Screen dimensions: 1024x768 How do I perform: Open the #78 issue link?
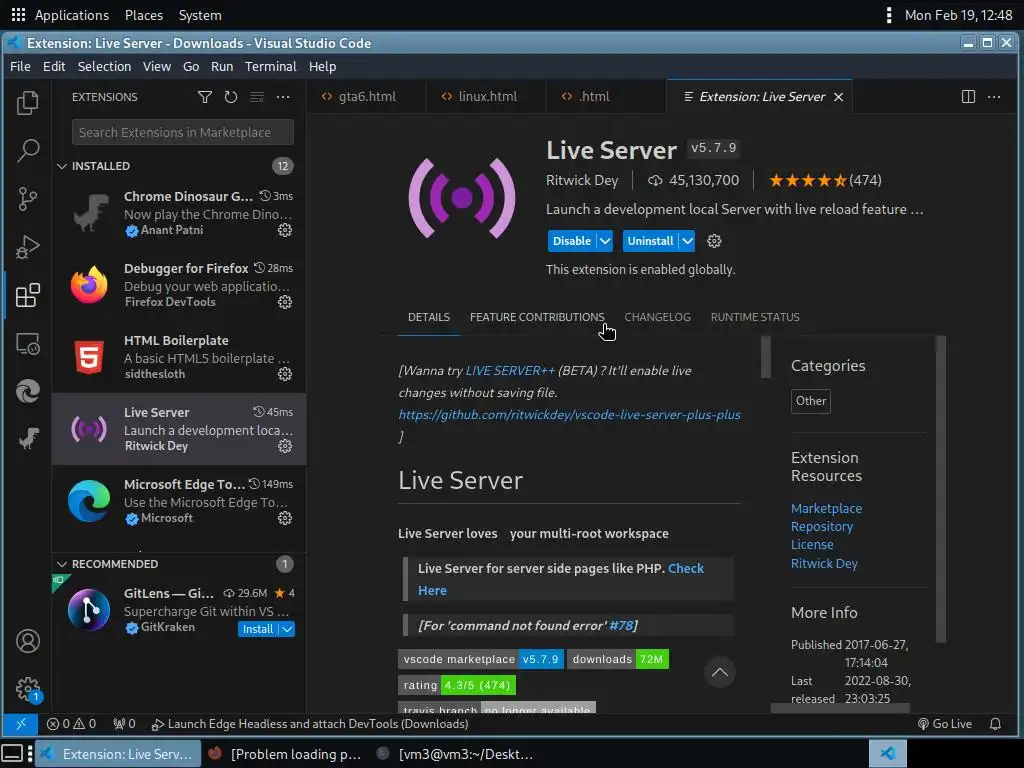click(621, 626)
